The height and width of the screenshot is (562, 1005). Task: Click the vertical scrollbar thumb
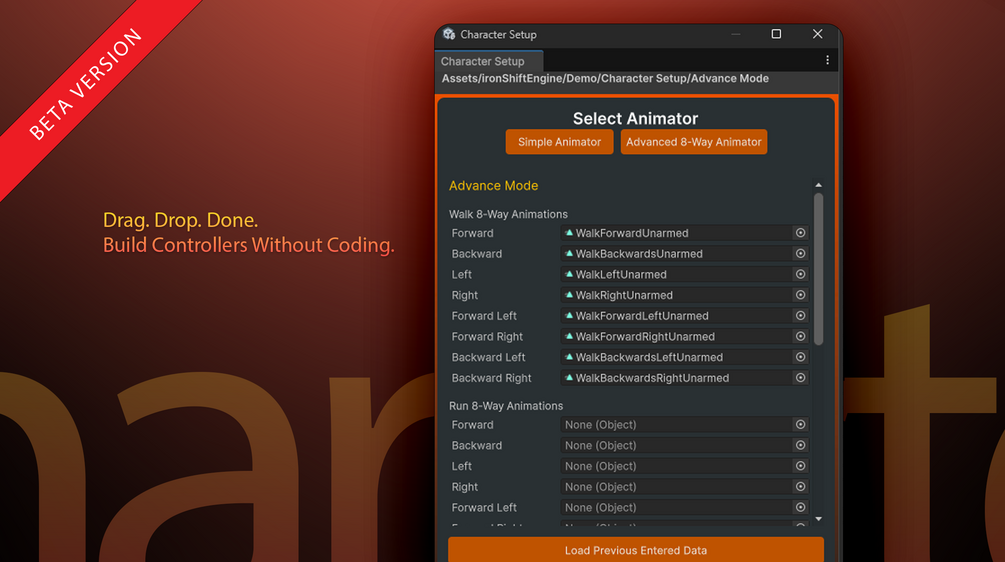point(818,269)
